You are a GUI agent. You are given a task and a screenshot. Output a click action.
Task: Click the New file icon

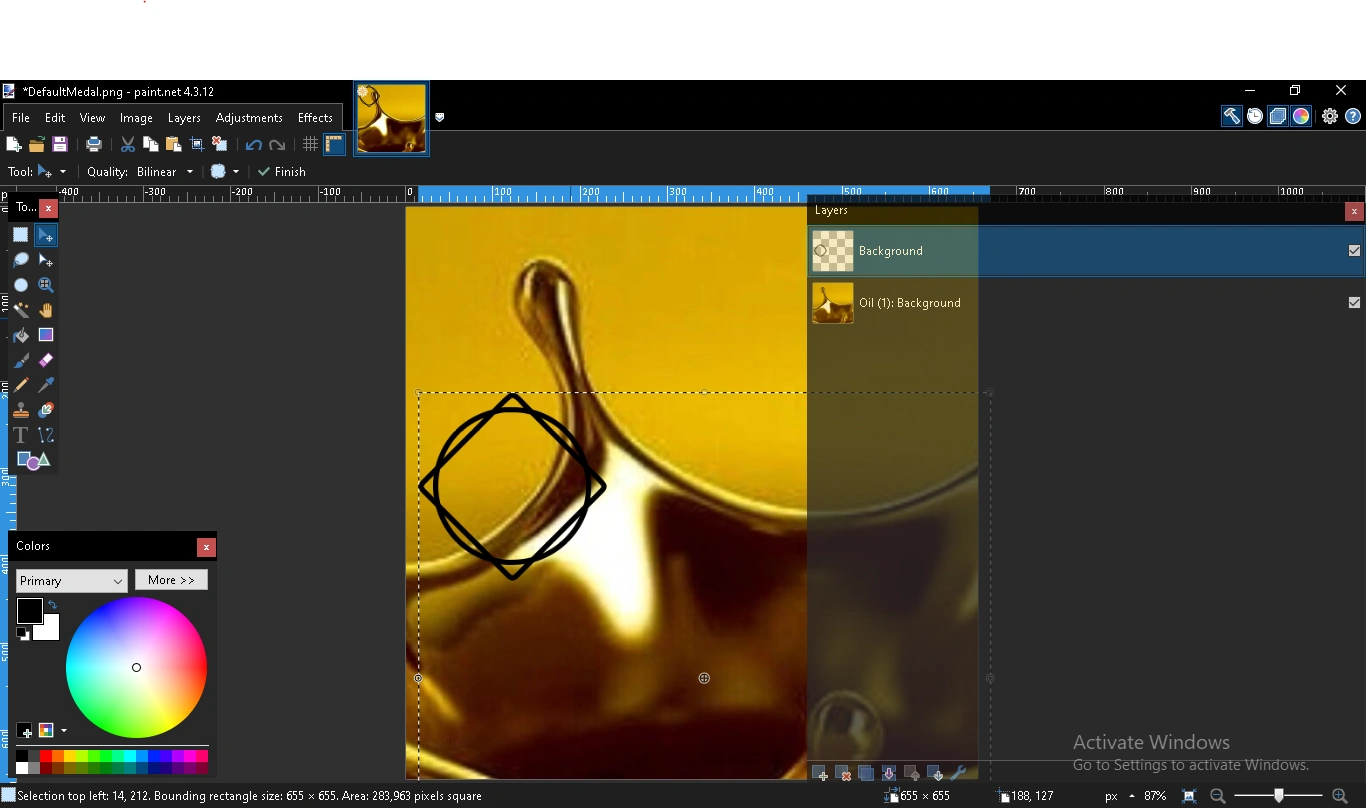14,145
